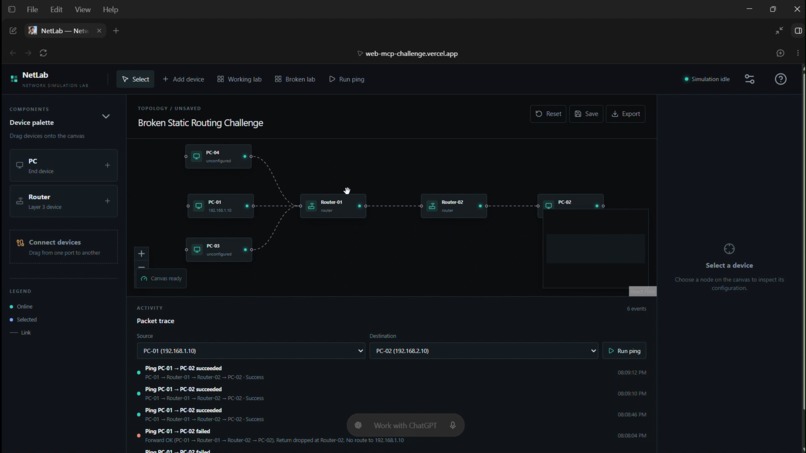This screenshot has height=453, width=806.
Task: Open the Edit menu
Action: [56, 9]
